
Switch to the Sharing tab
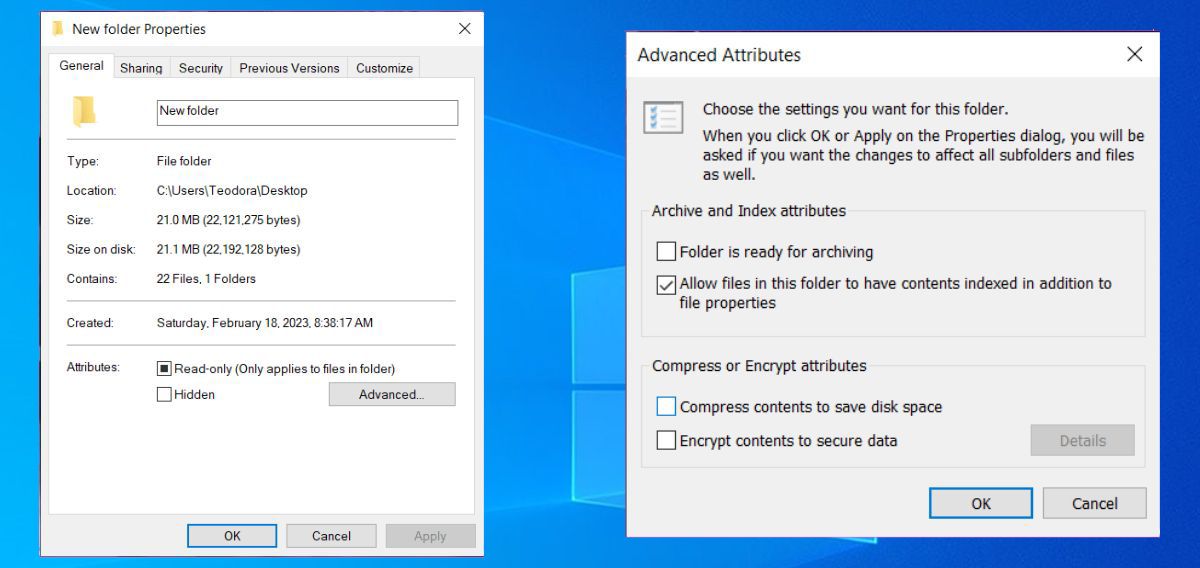pos(141,68)
